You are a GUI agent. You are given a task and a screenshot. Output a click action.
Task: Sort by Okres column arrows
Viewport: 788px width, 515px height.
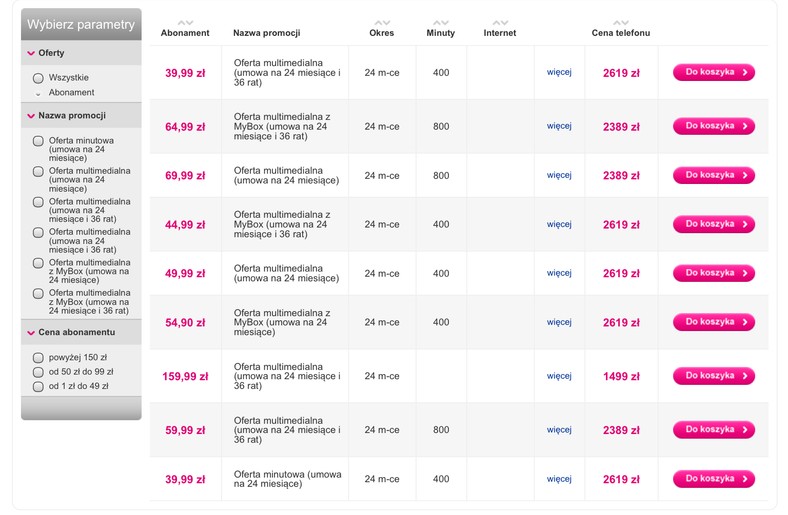point(382,23)
